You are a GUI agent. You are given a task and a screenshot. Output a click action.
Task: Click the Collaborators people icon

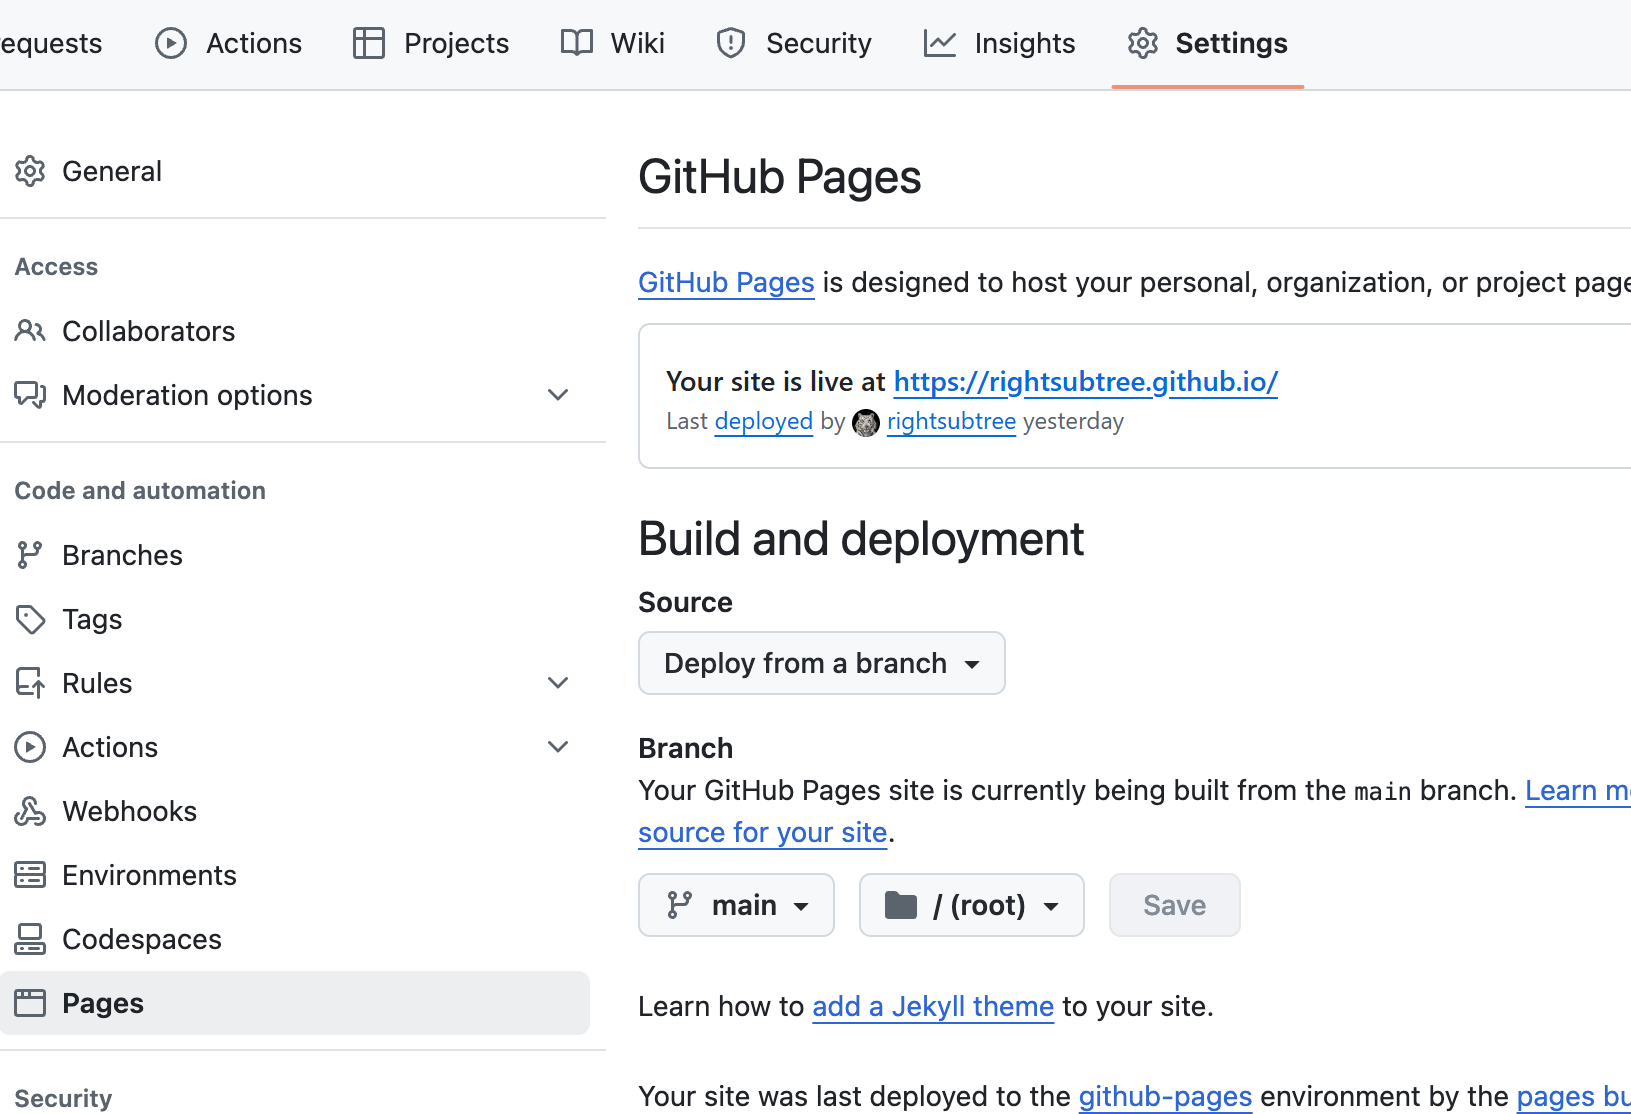click(30, 331)
